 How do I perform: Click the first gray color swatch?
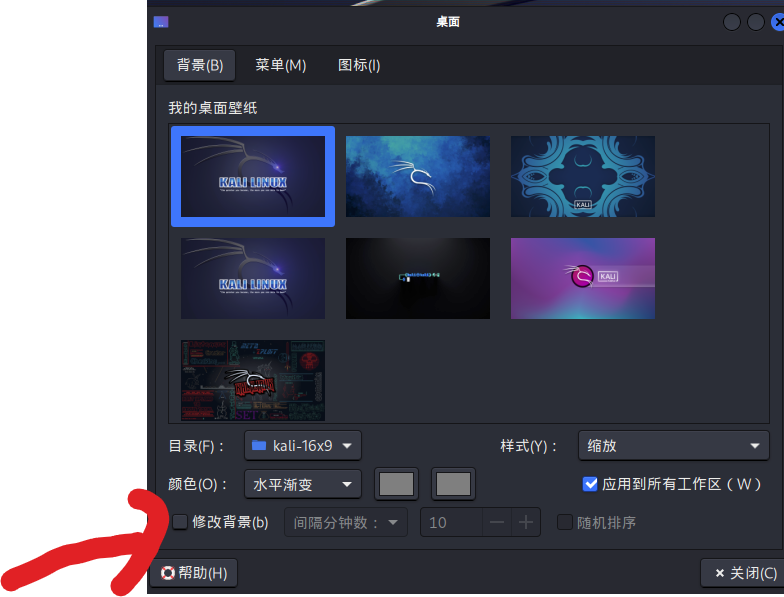(x=396, y=484)
